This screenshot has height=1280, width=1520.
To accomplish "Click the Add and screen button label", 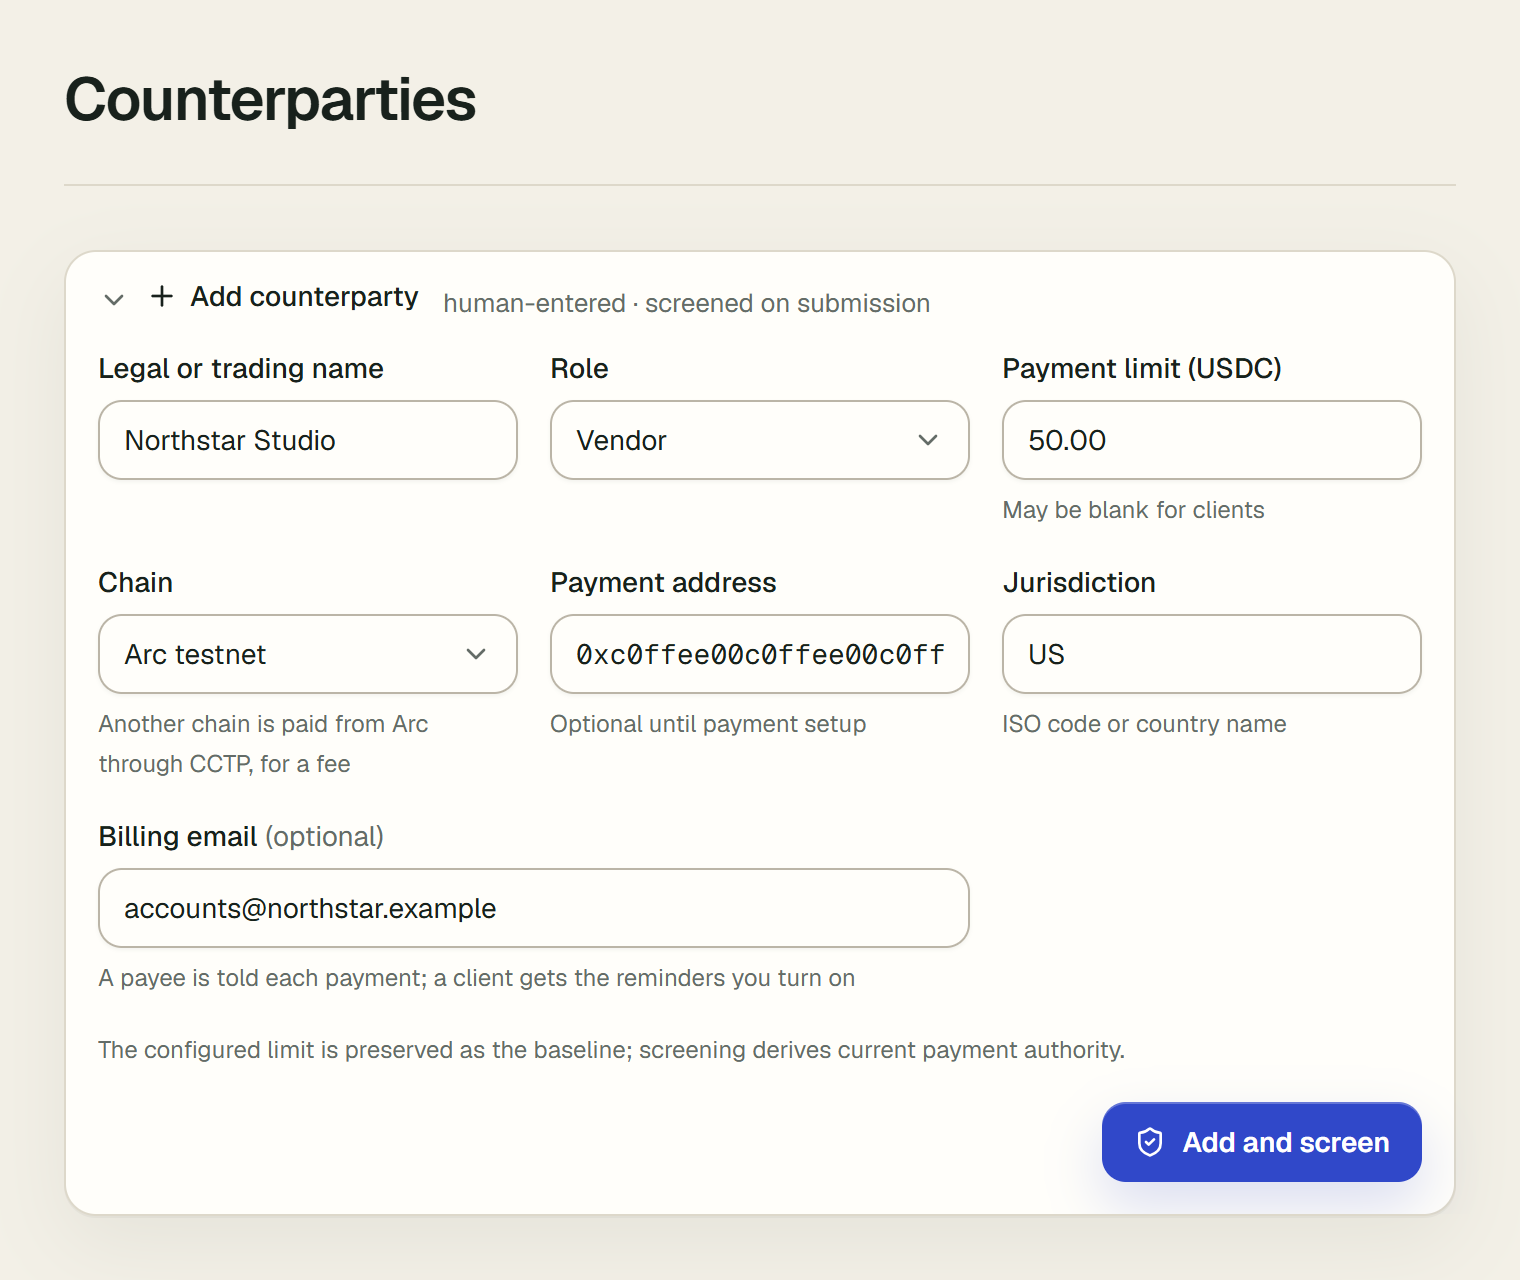I will coord(1286,1142).
